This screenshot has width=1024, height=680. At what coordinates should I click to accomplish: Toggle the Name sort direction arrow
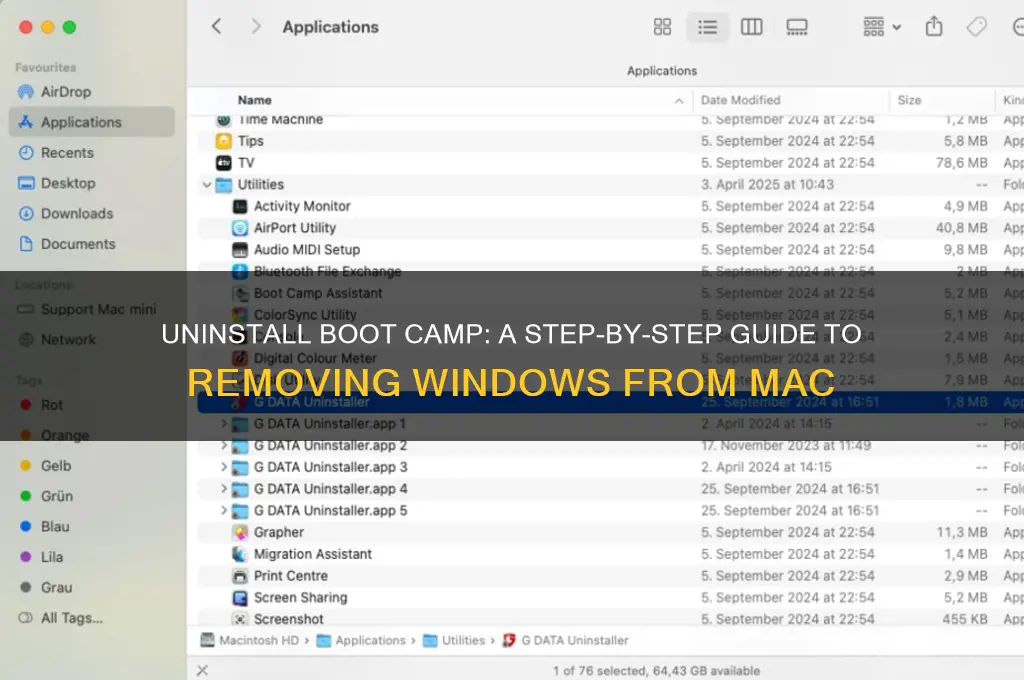pyautogui.click(x=679, y=101)
